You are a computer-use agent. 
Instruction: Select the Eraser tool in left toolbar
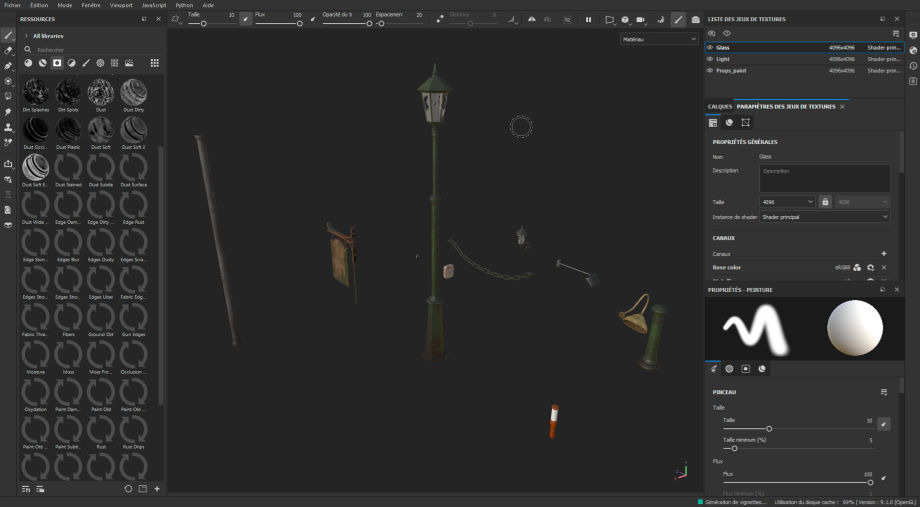[8, 50]
